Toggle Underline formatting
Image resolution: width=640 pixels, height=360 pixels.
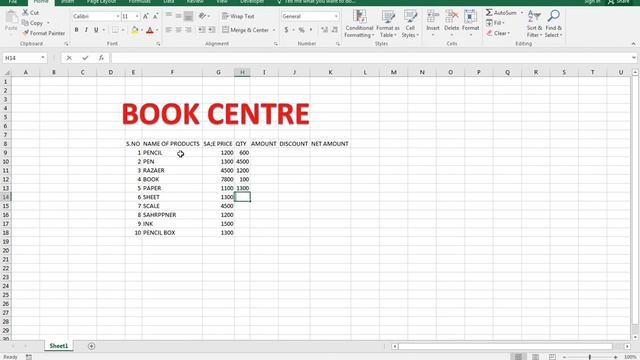pos(96,30)
